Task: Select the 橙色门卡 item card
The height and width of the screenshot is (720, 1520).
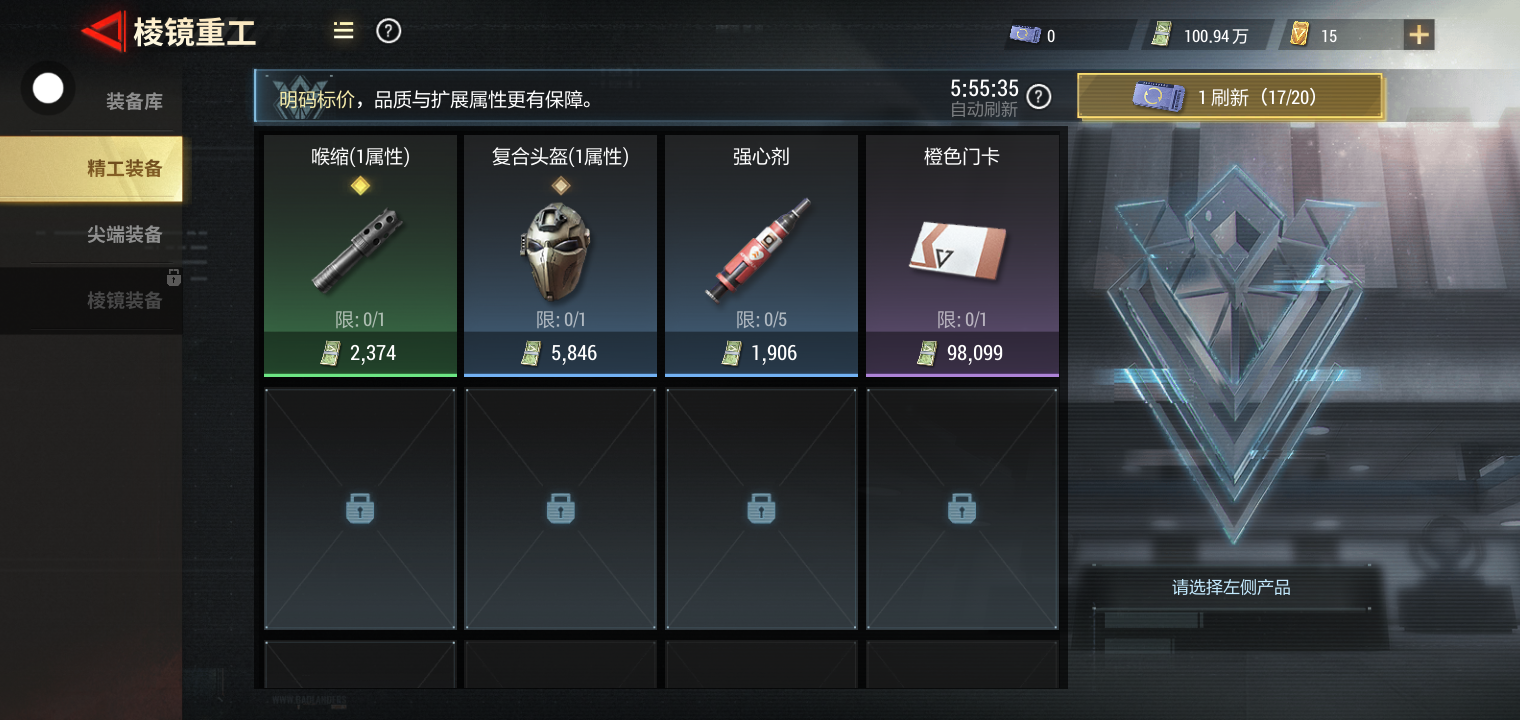Action: click(x=962, y=256)
